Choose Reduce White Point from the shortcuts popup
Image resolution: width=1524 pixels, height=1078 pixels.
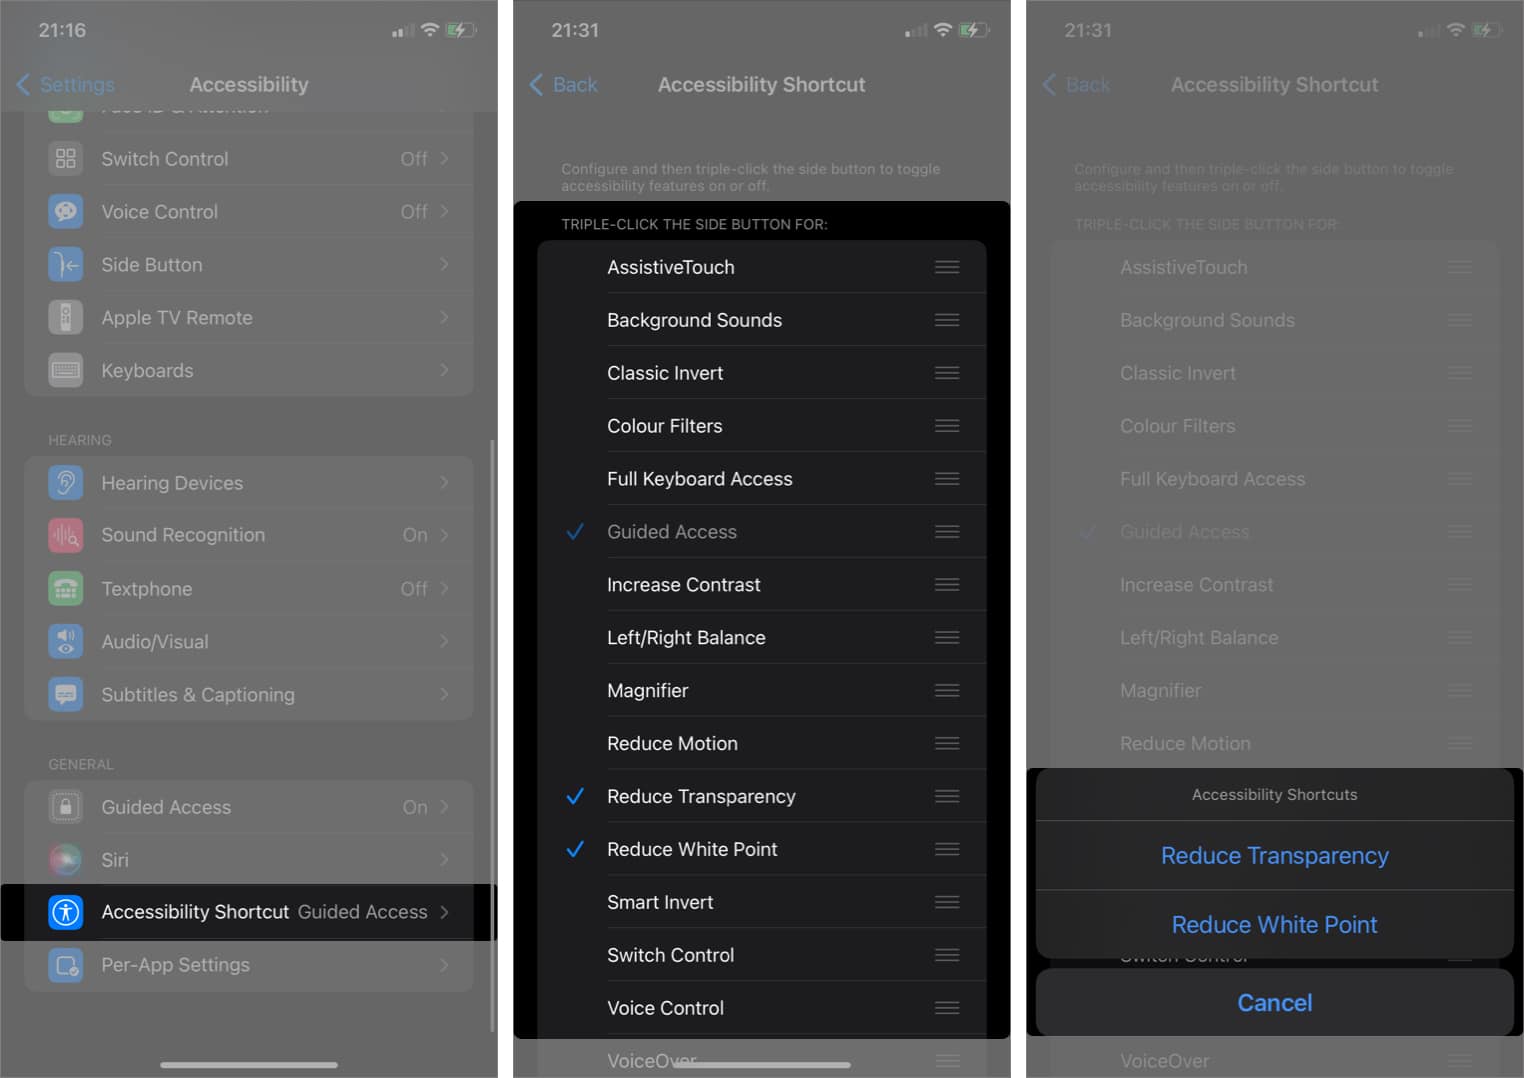point(1274,924)
